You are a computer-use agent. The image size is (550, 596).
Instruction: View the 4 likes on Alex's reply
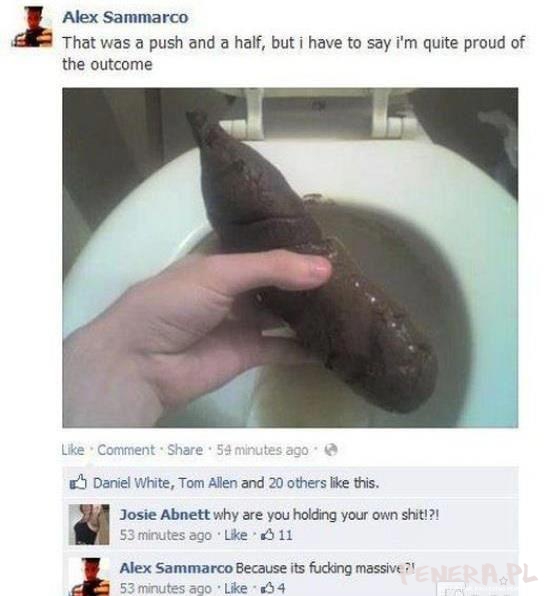pyautogui.click(x=273, y=588)
